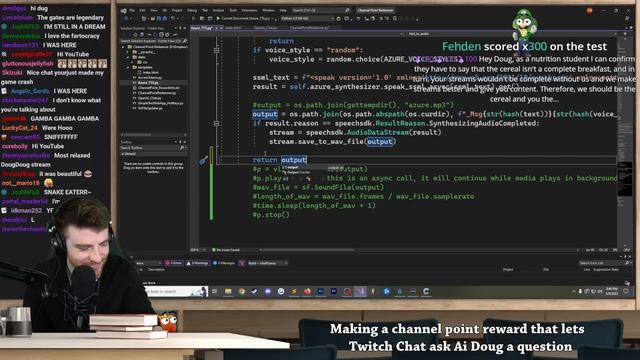Select the output autocomplete suggestion
Image resolution: width=640 pixels, height=360 pixels.
tap(314, 167)
